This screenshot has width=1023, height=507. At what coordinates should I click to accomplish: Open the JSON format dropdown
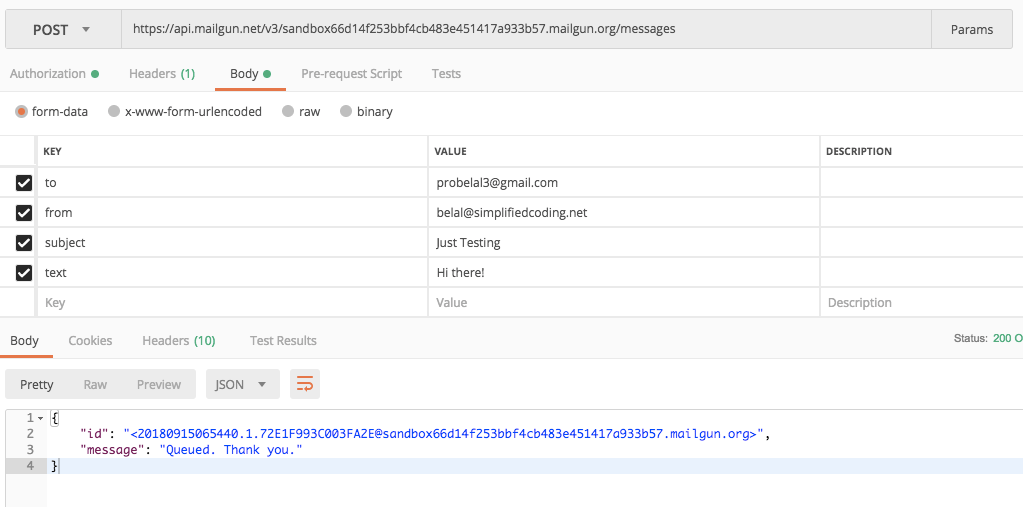pos(242,384)
